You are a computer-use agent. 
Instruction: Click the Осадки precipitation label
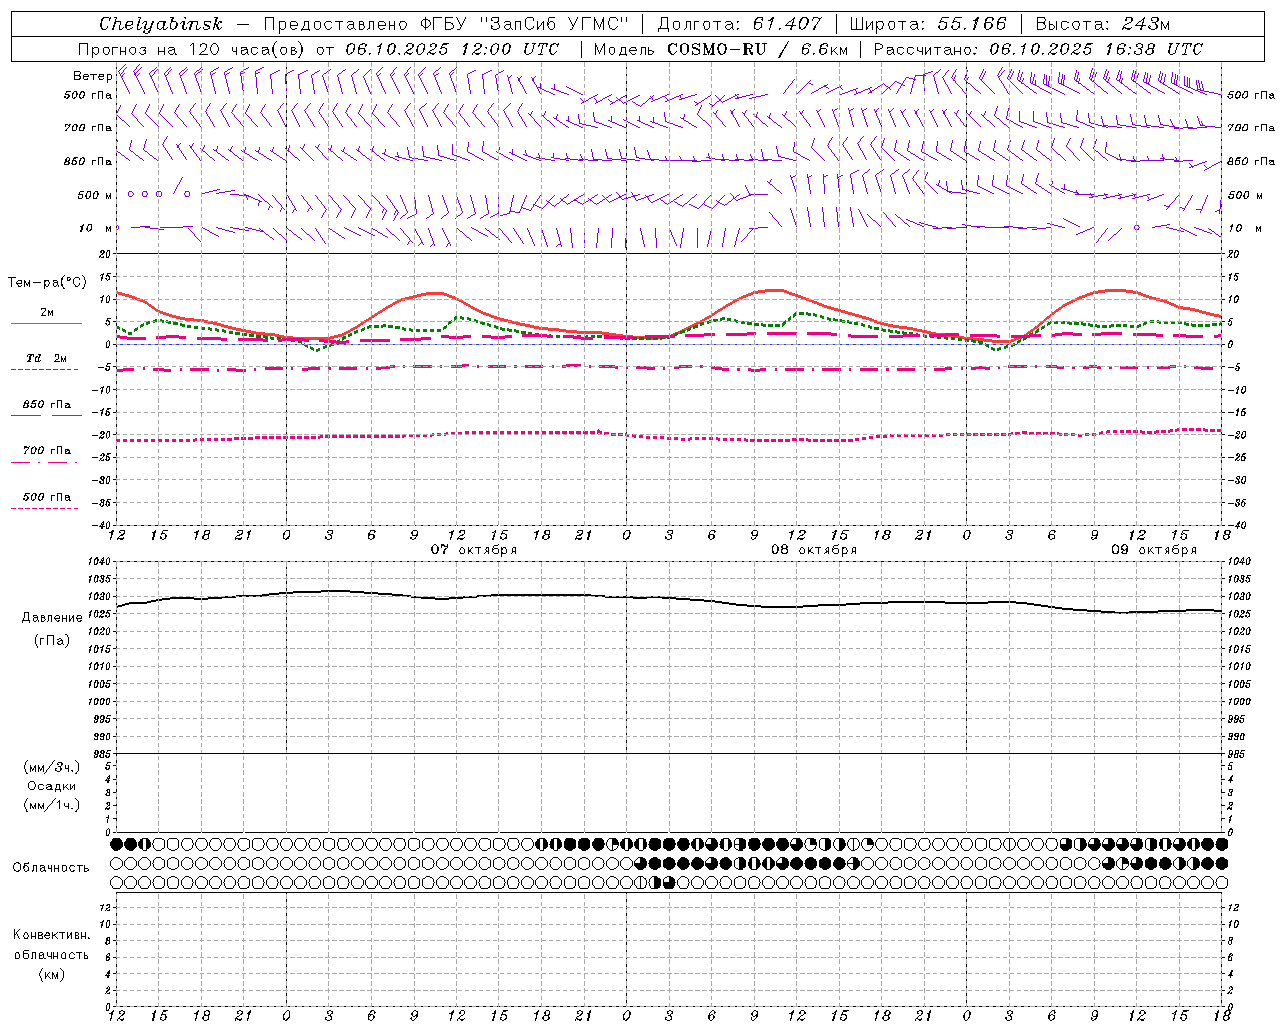click(x=52, y=786)
